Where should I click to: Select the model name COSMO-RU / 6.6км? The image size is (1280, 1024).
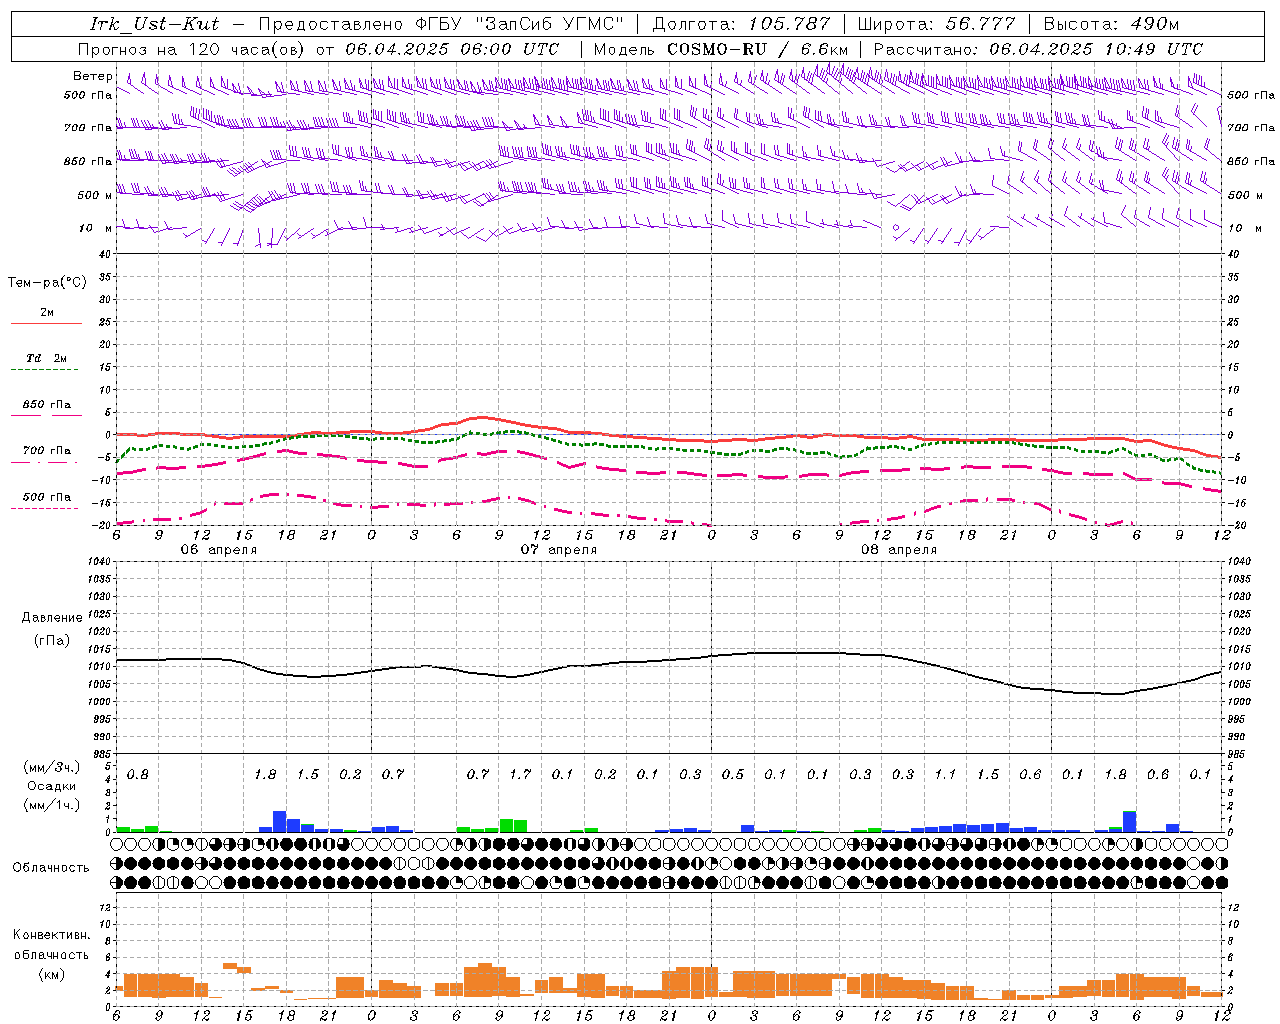[758, 49]
